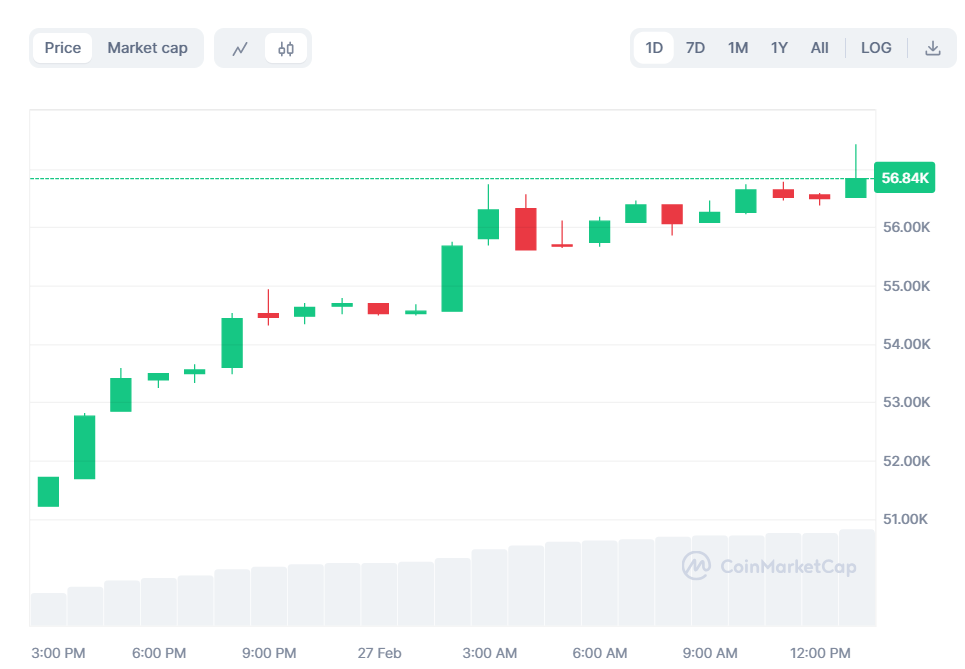Switch to the line chart view
The image size is (965, 669).
pos(240,47)
